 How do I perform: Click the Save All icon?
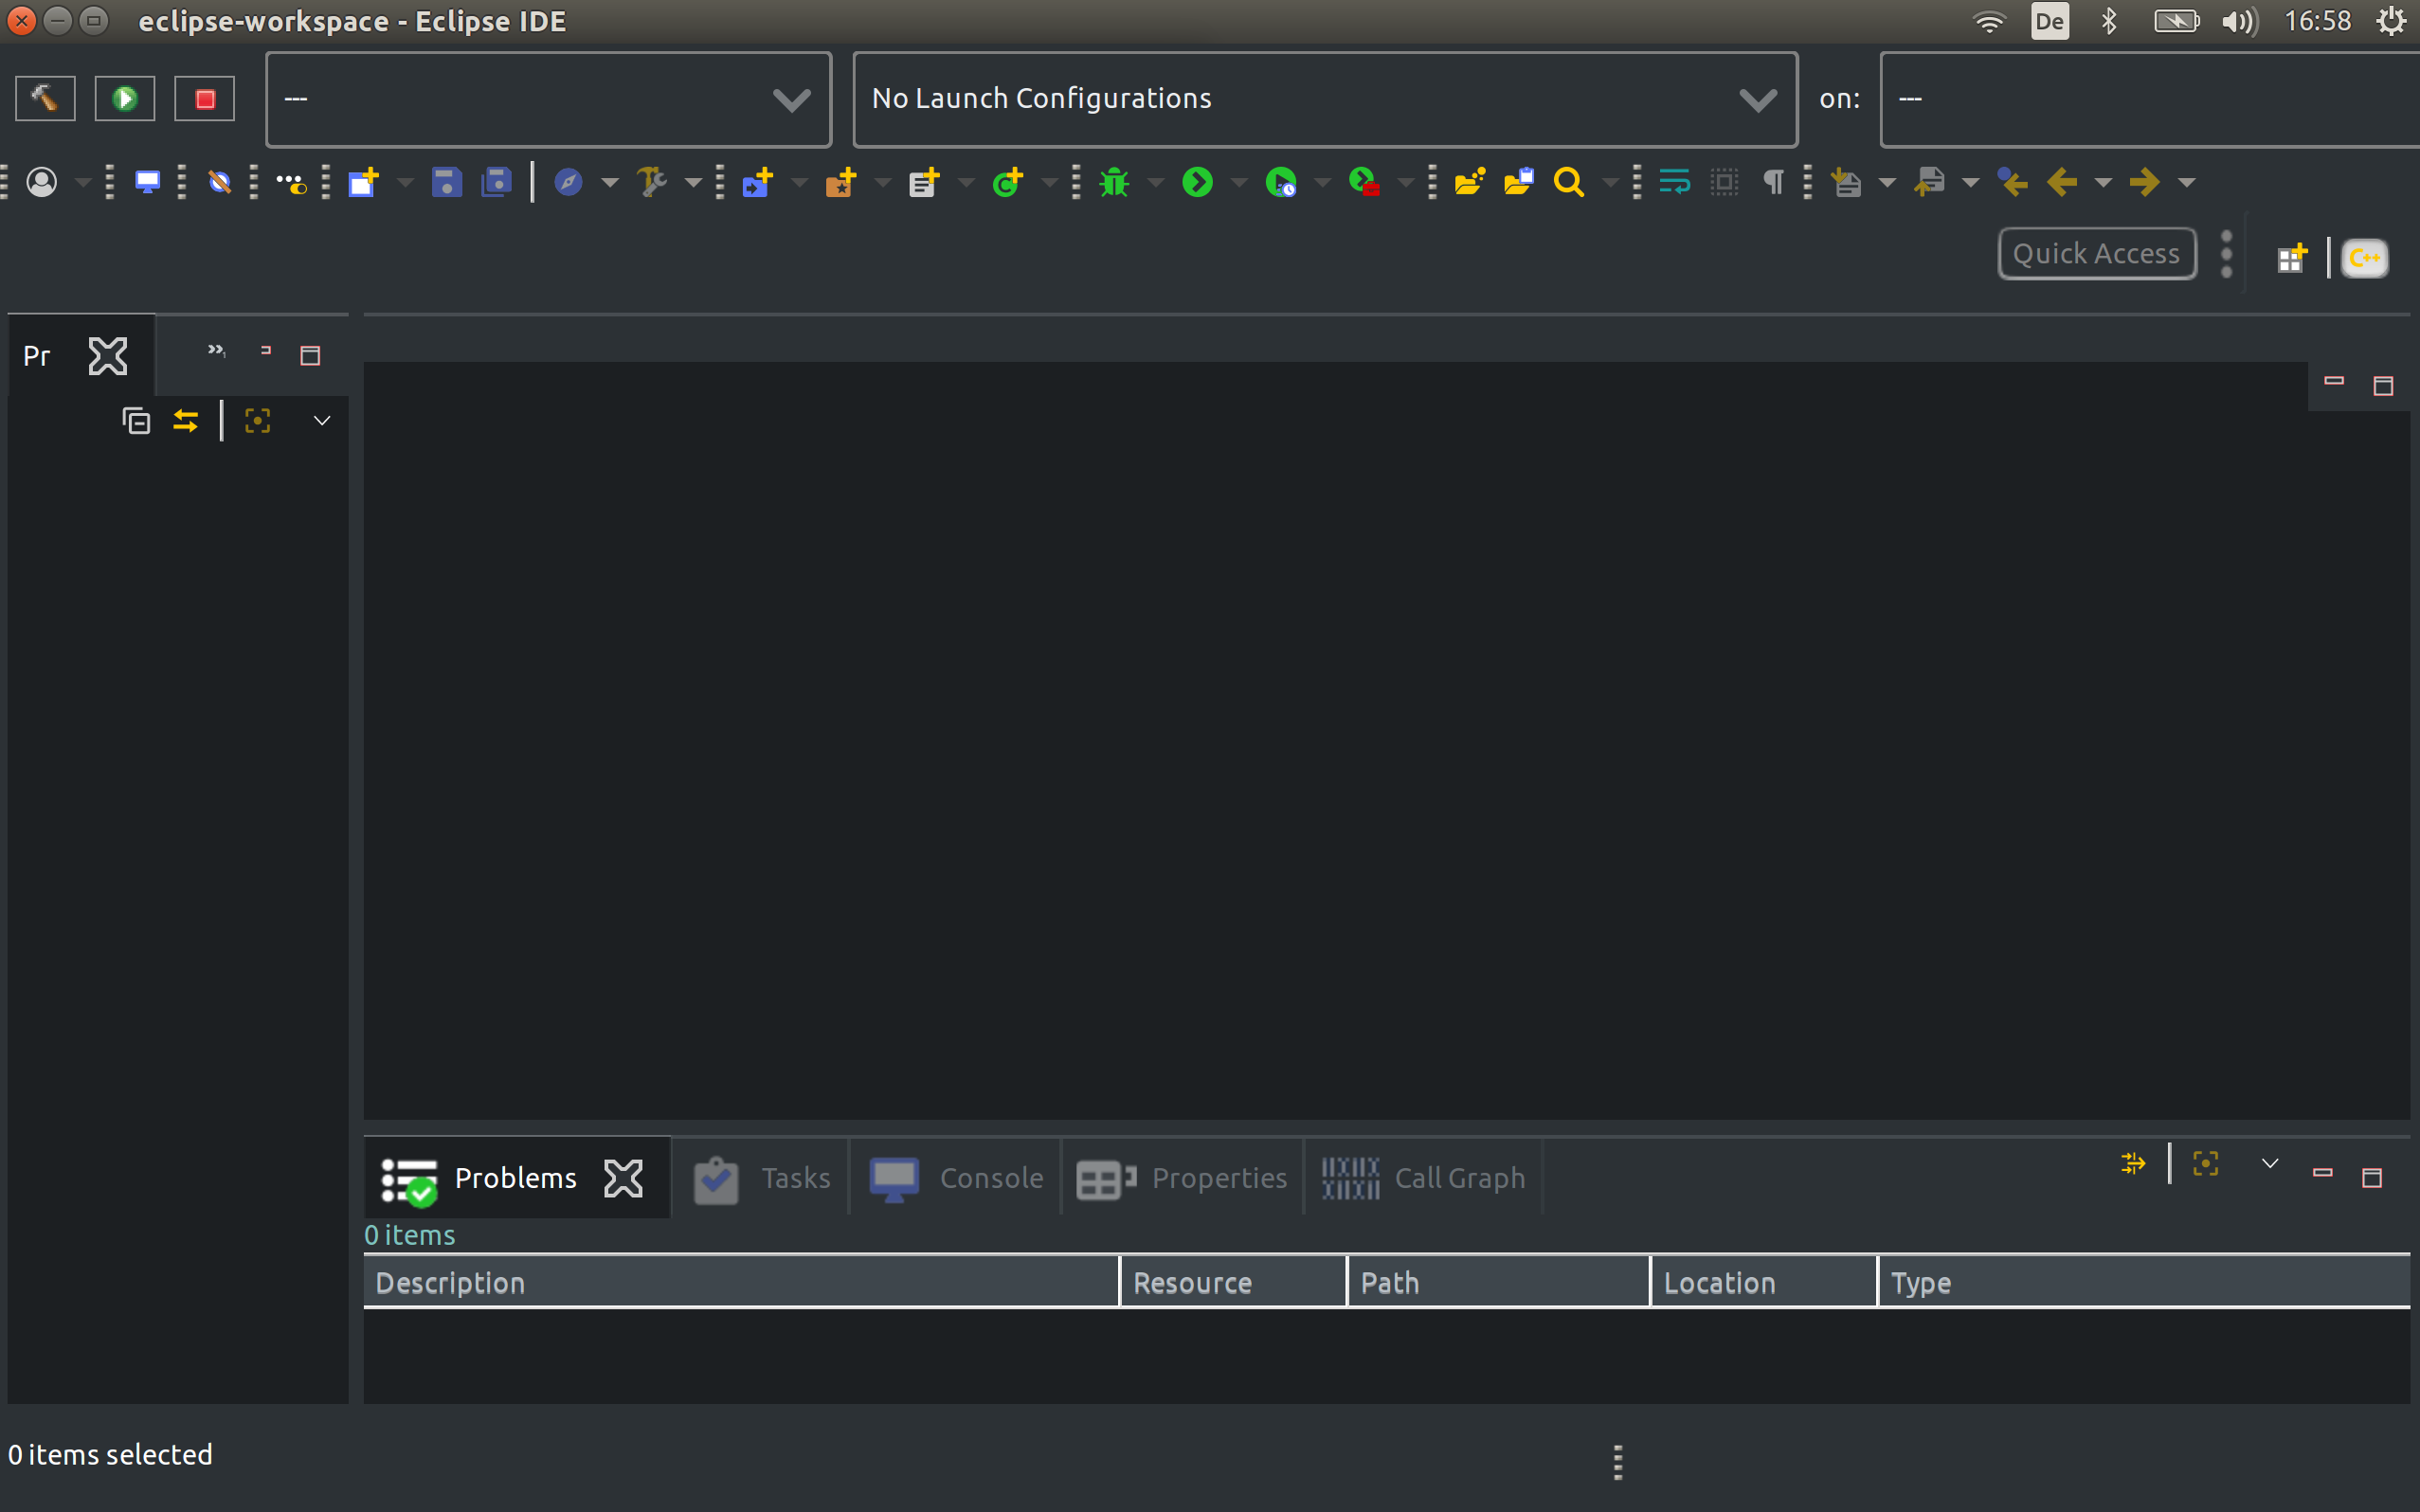coord(496,182)
